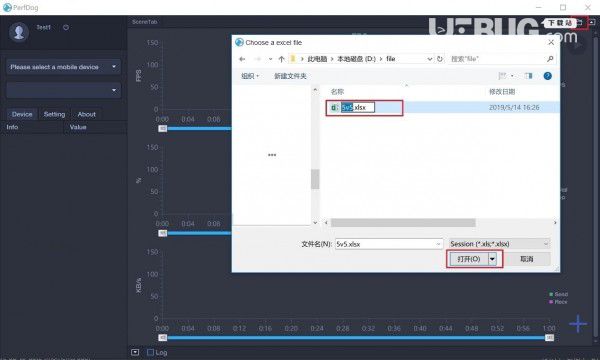This screenshot has height=360, width=600.
Task: Sort by the 修改日期 column header
Action: [x=502, y=92]
